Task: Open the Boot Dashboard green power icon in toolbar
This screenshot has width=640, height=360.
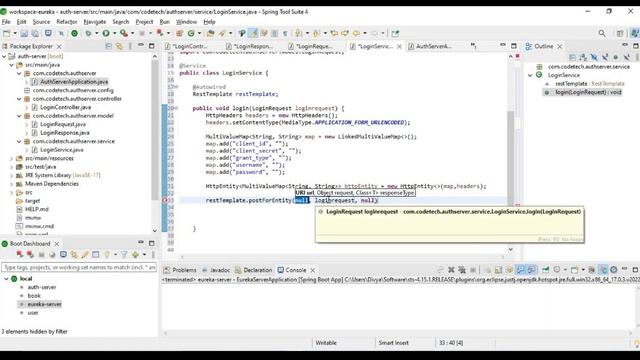Action: [74, 33]
